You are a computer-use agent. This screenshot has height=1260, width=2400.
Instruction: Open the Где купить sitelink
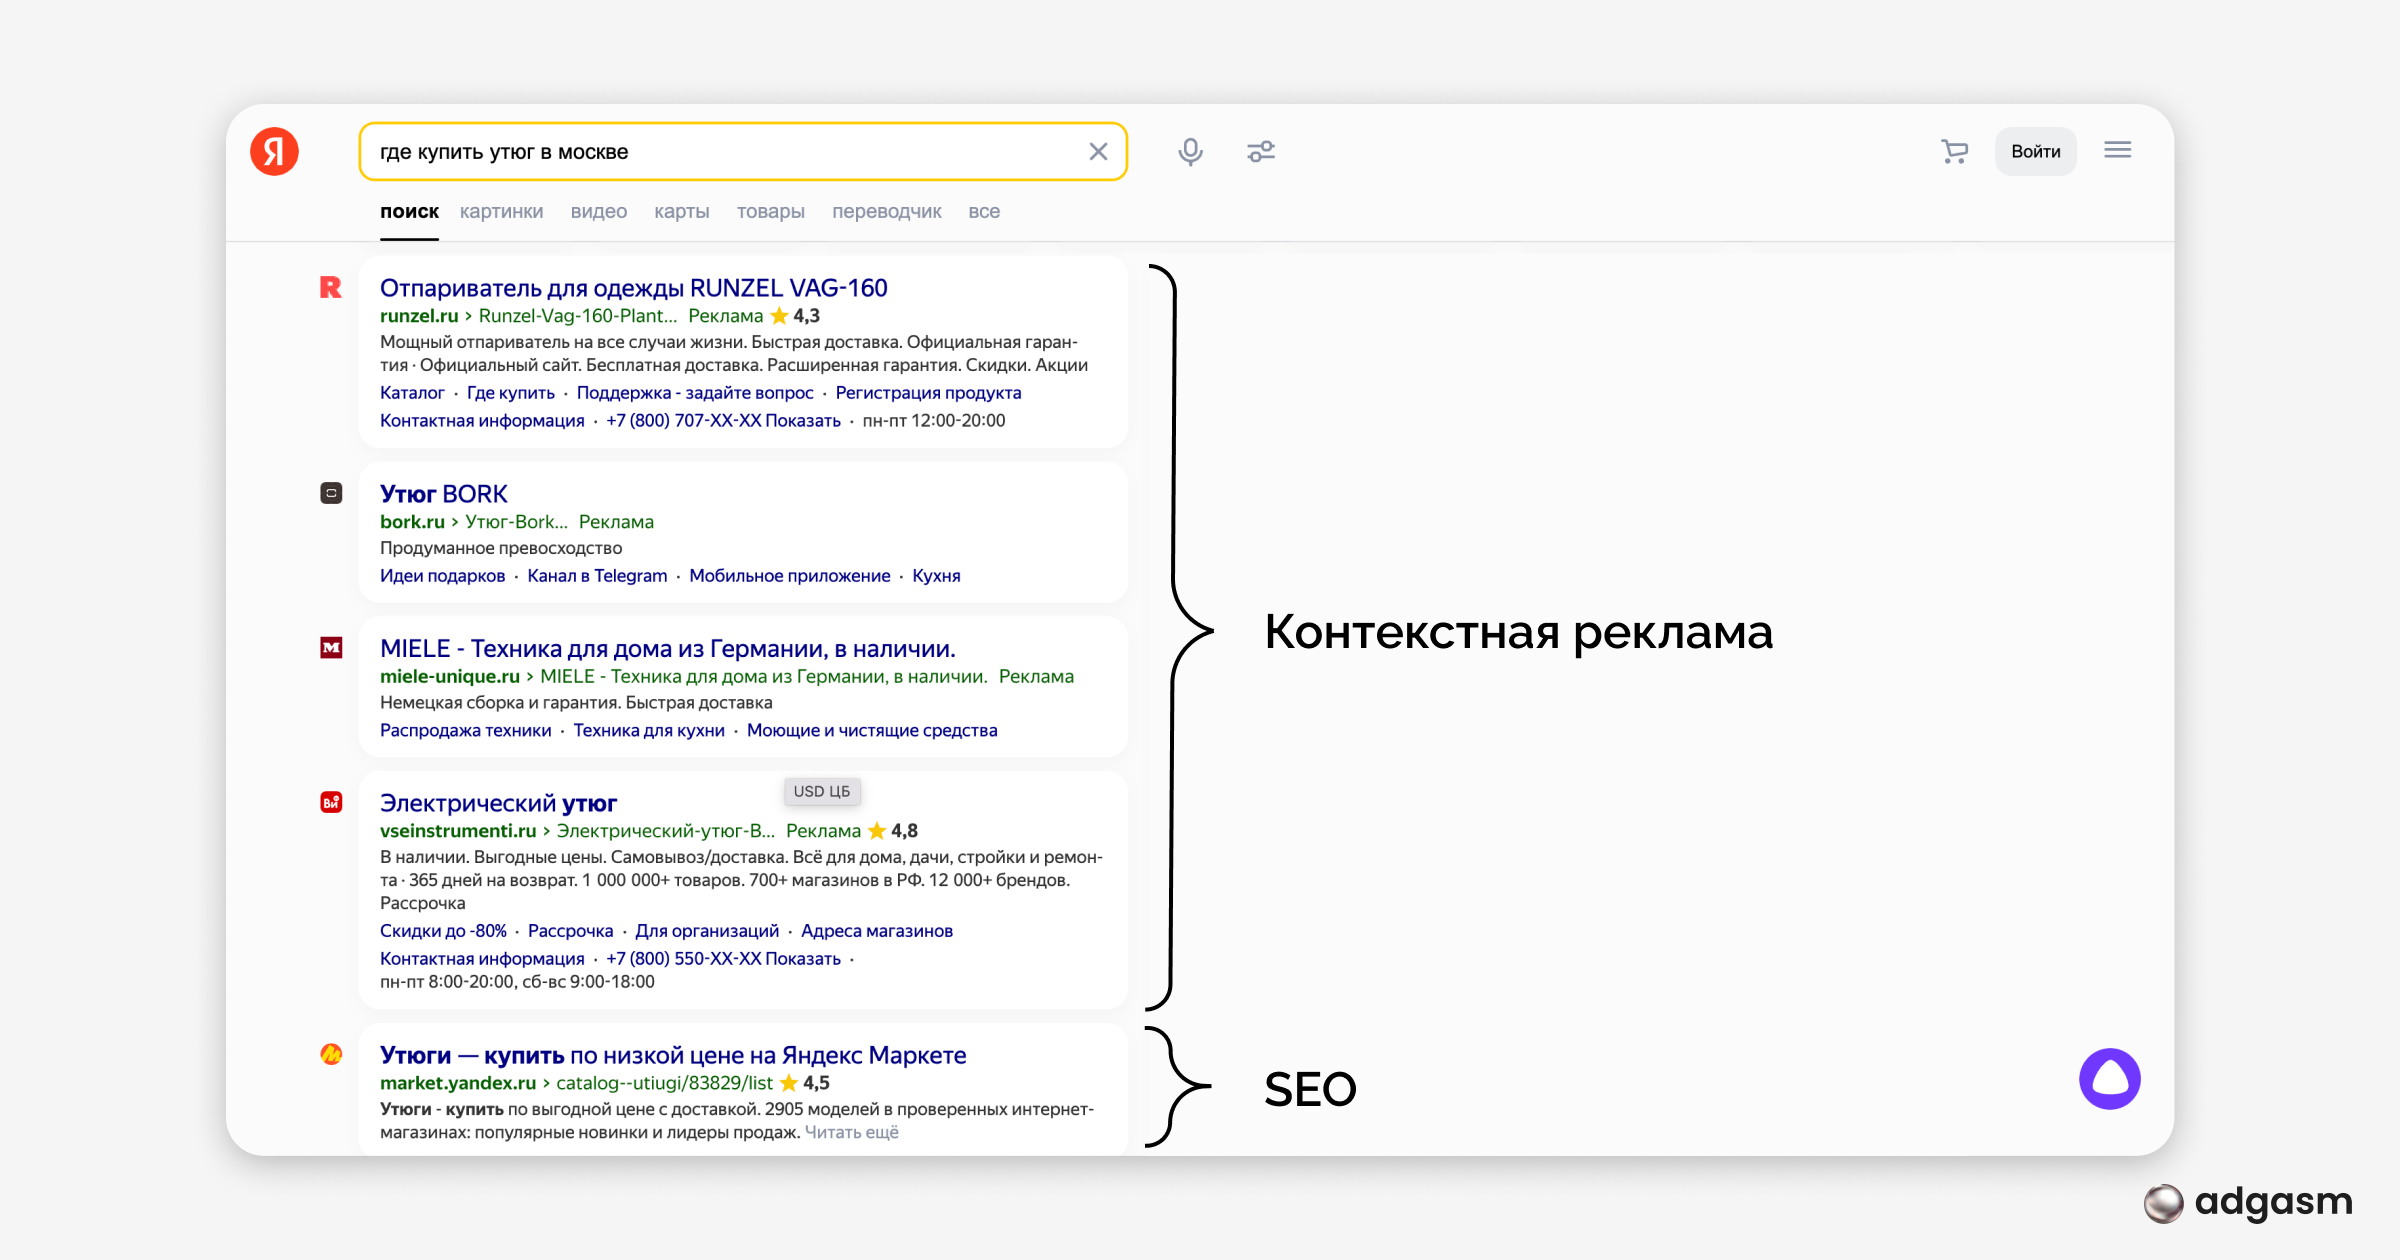coord(510,393)
